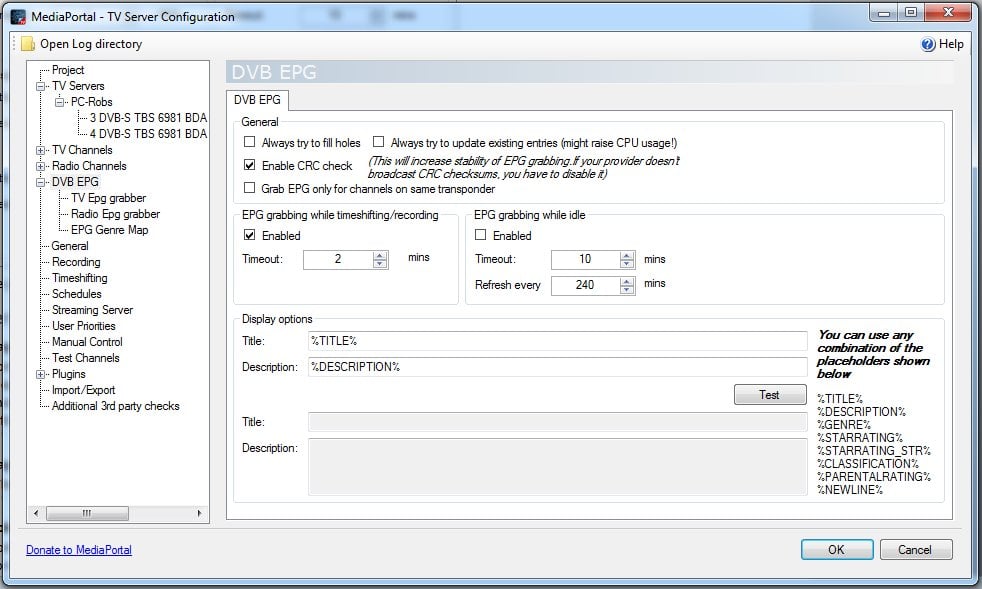
Task: Open Streaming Server settings
Action: (x=92, y=310)
